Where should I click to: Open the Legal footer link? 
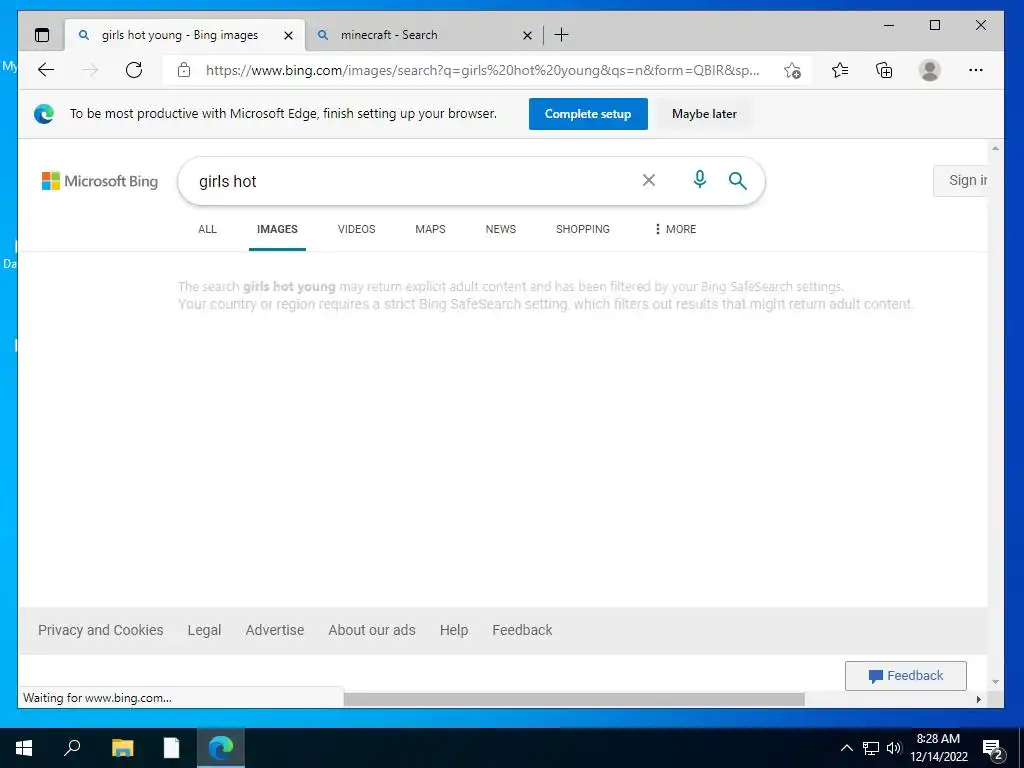pos(204,630)
